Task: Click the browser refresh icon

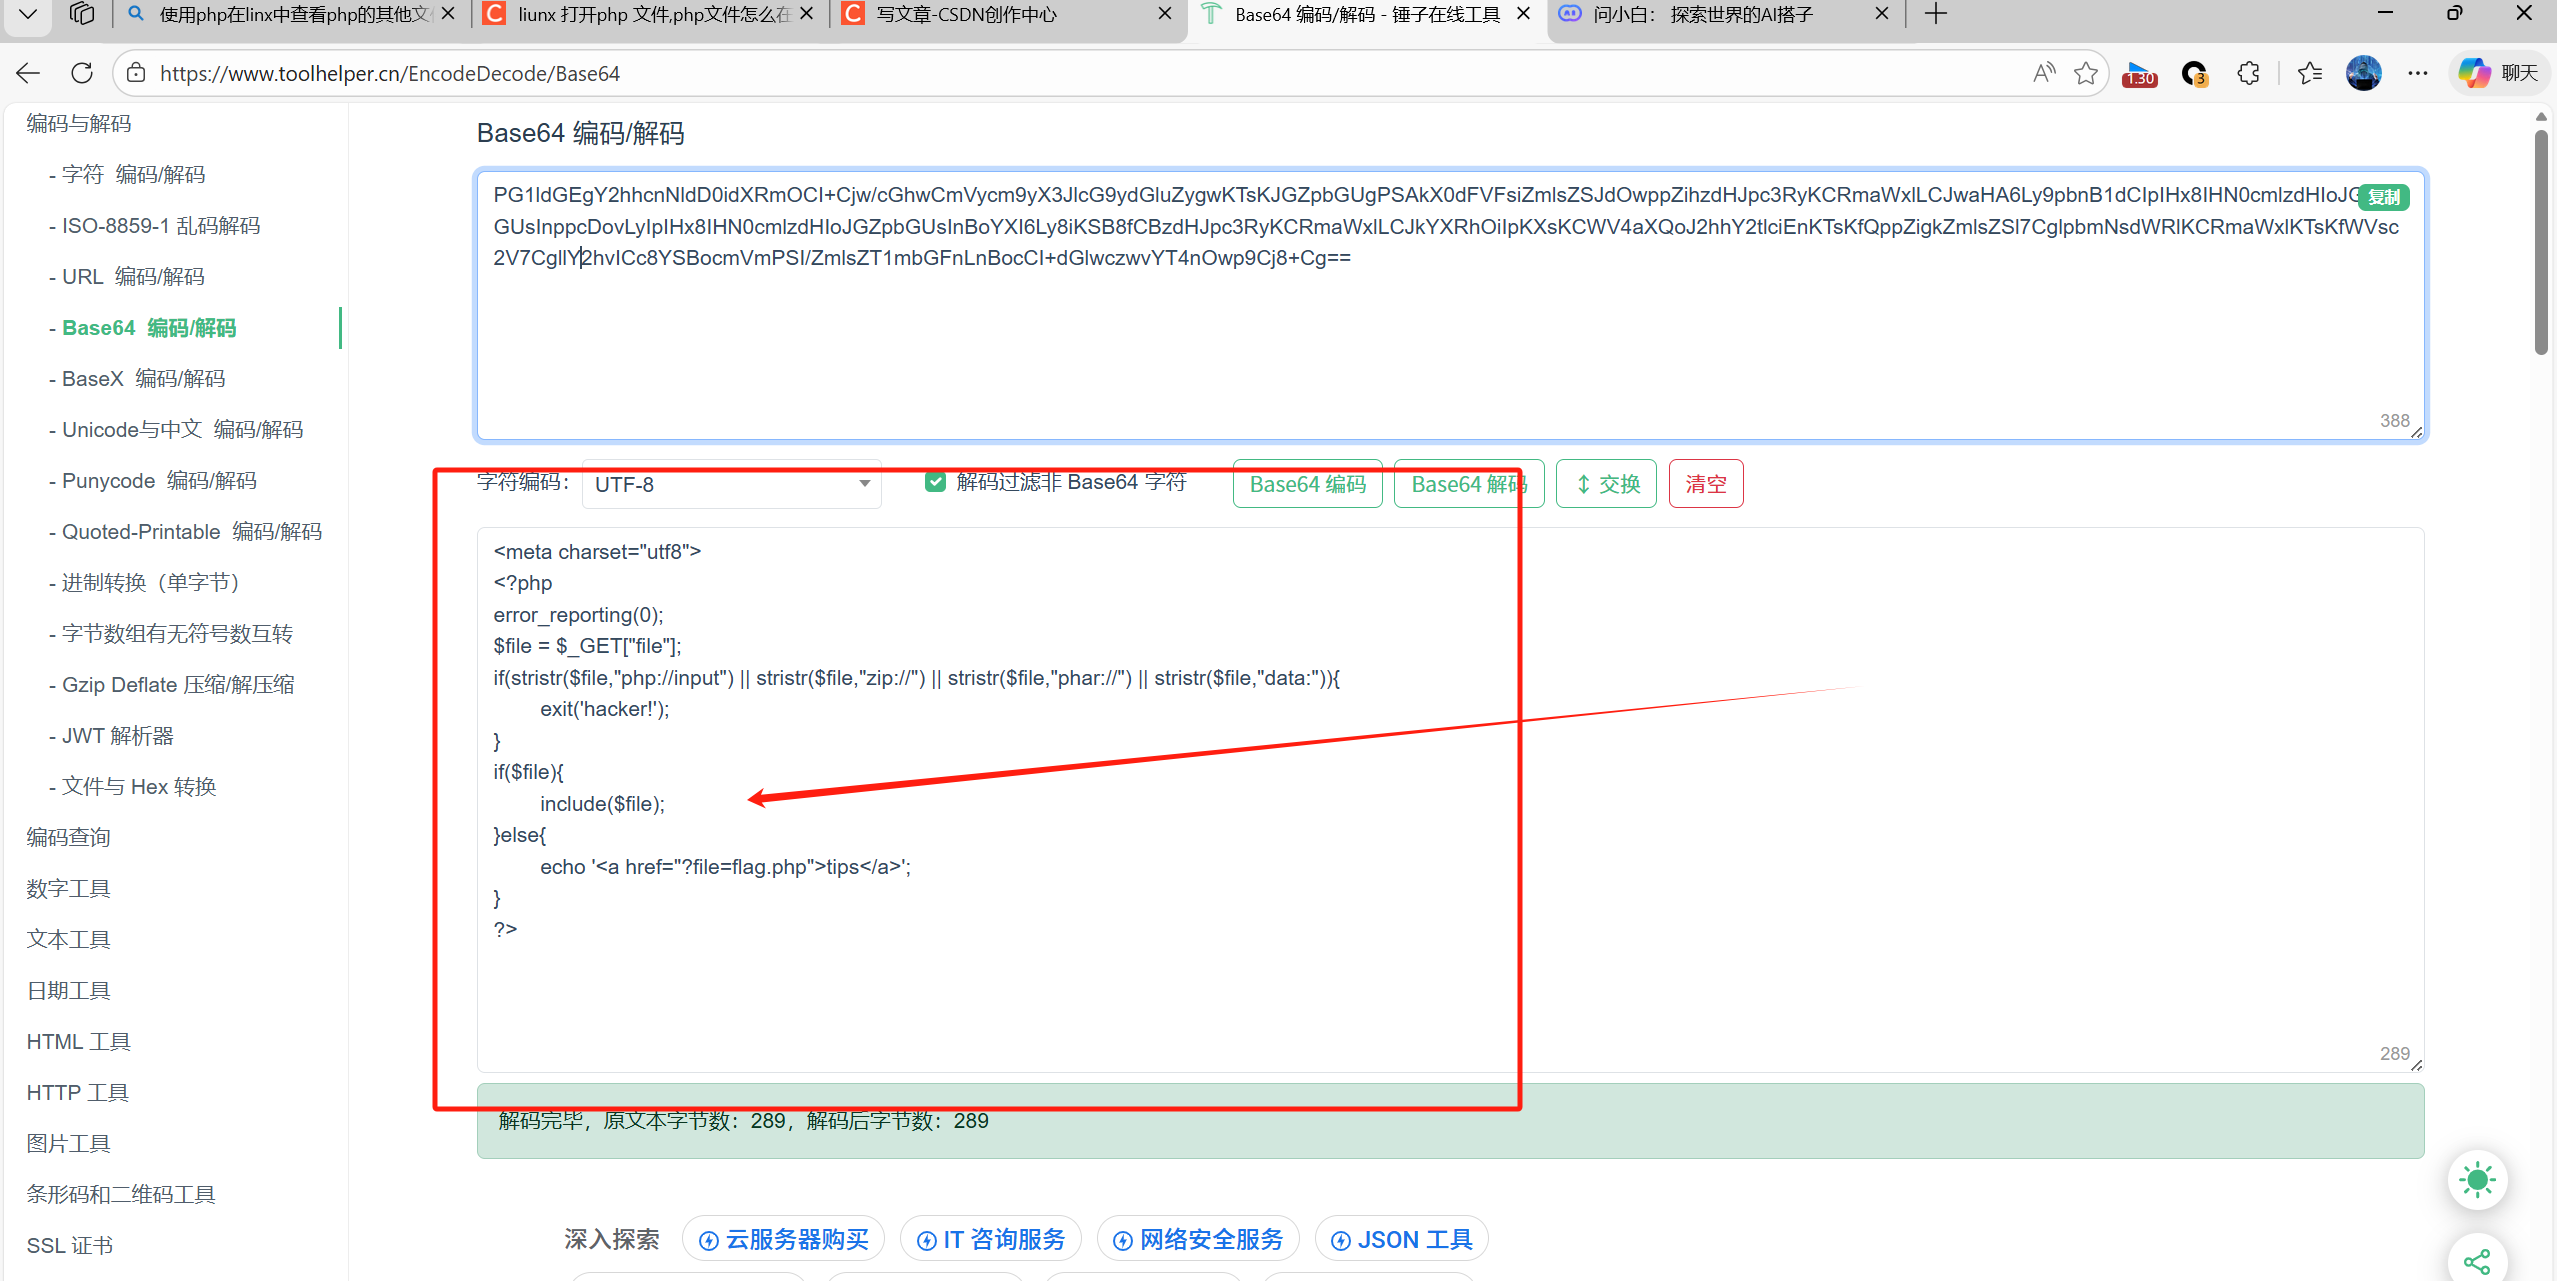Action: coord(82,73)
